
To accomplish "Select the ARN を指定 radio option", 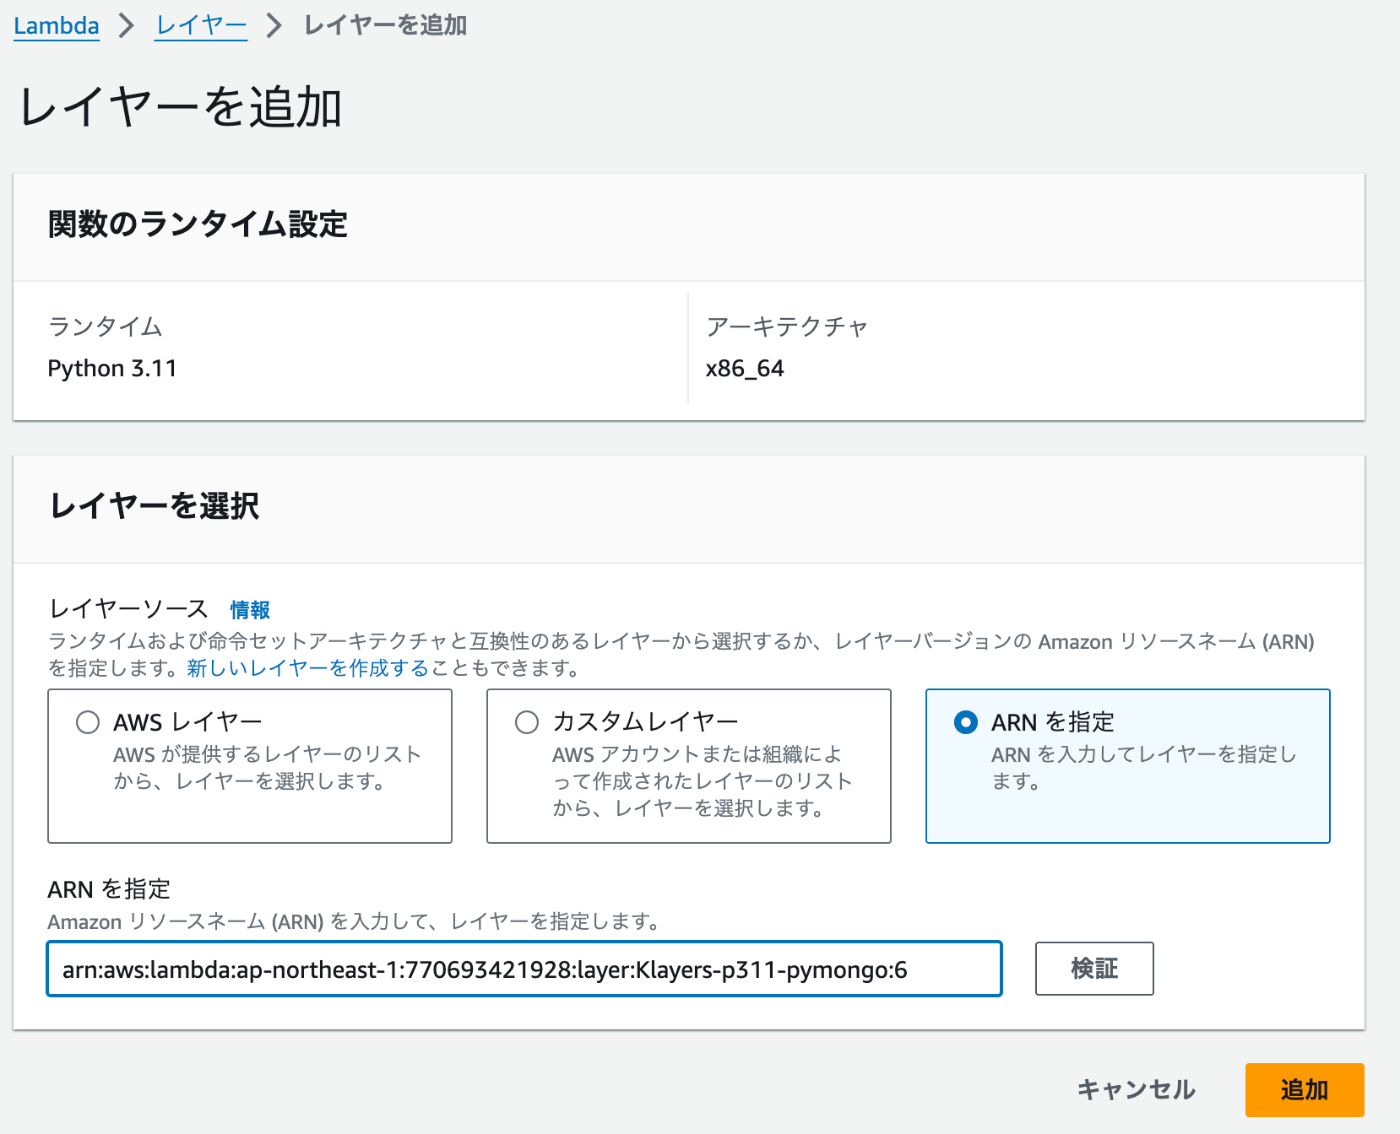I will tap(966, 722).
